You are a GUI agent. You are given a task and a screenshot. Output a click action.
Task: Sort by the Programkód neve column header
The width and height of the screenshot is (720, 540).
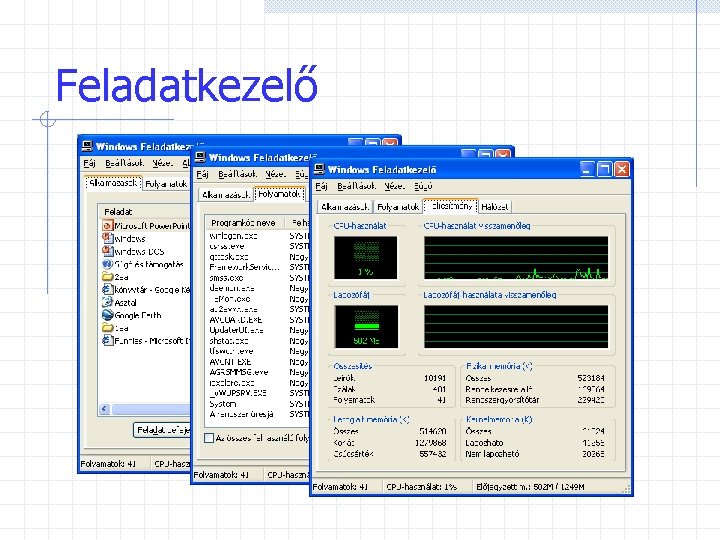tap(245, 223)
